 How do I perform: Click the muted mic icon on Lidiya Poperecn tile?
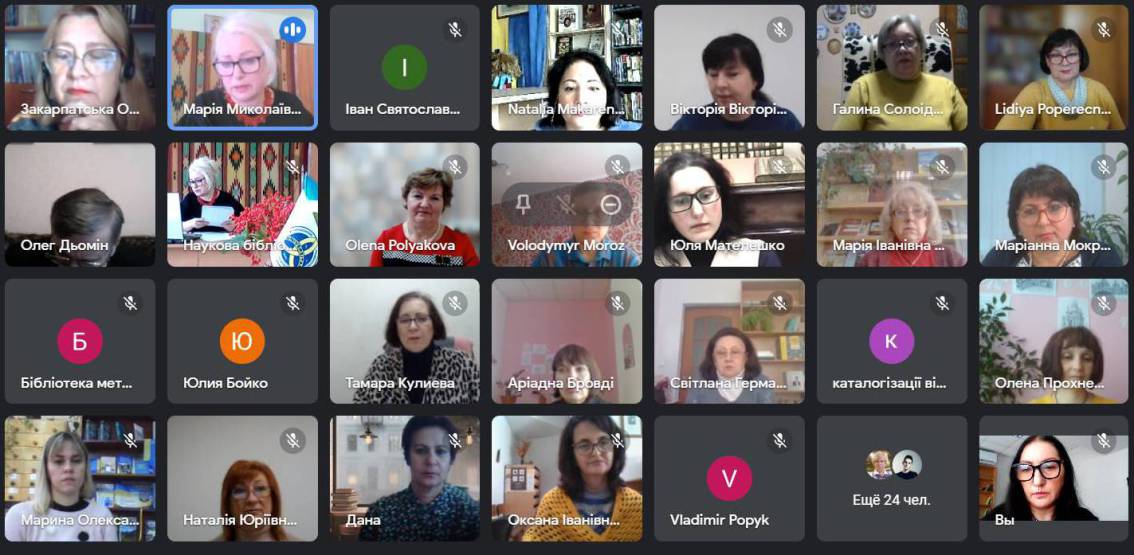coord(1104,30)
